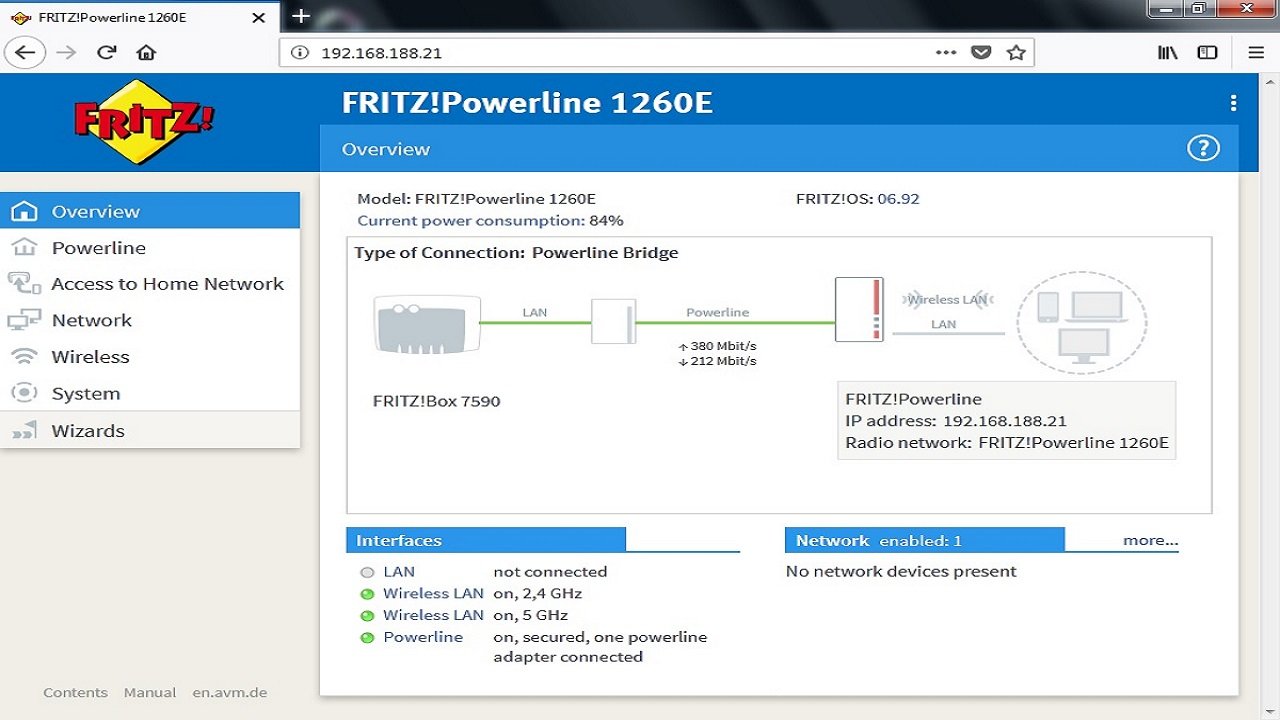Open the Manual footer link
The width and height of the screenshot is (1280, 720).
(150, 692)
